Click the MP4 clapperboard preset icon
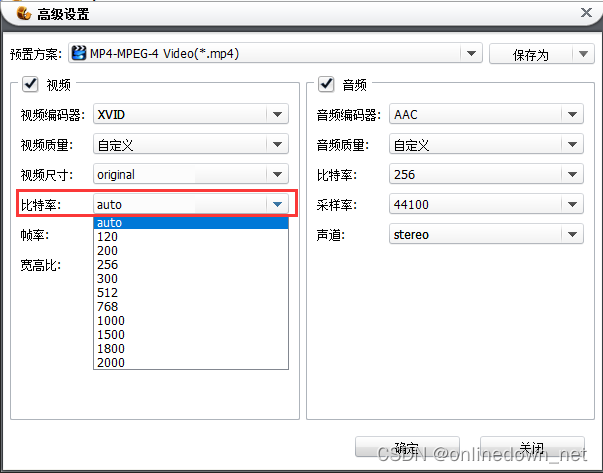This screenshot has height=473, width=603. (79, 53)
